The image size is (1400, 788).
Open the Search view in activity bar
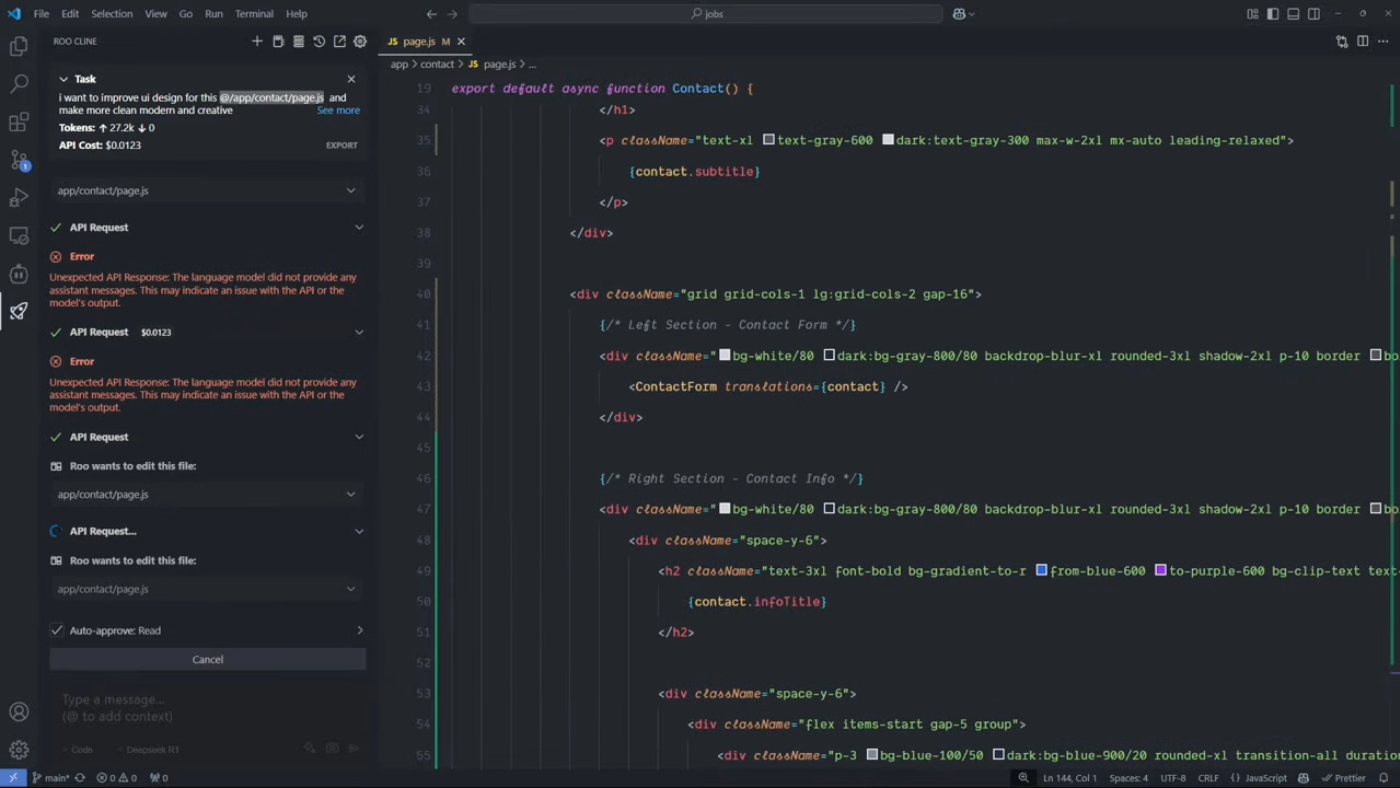click(x=18, y=84)
